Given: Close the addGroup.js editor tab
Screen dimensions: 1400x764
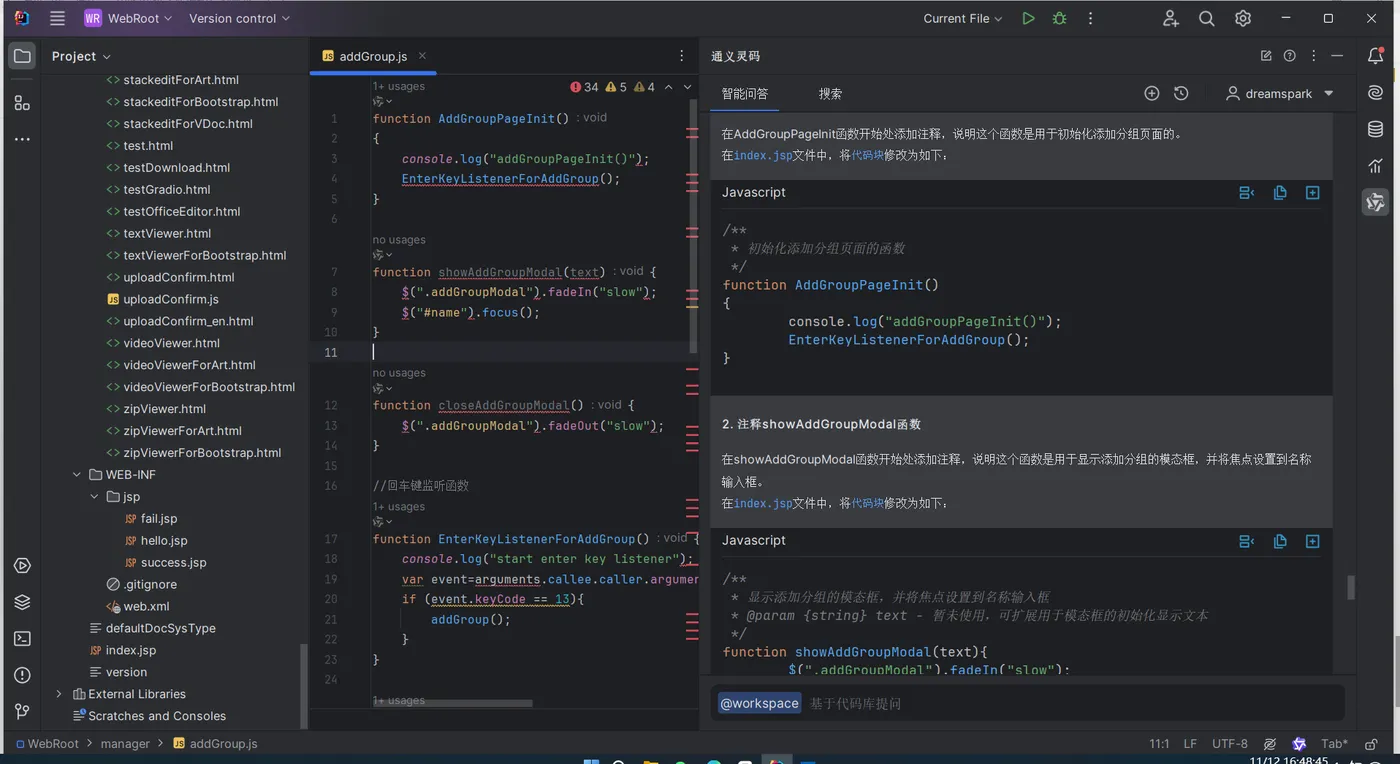Looking at the screenshot, I should click(422, 56).
